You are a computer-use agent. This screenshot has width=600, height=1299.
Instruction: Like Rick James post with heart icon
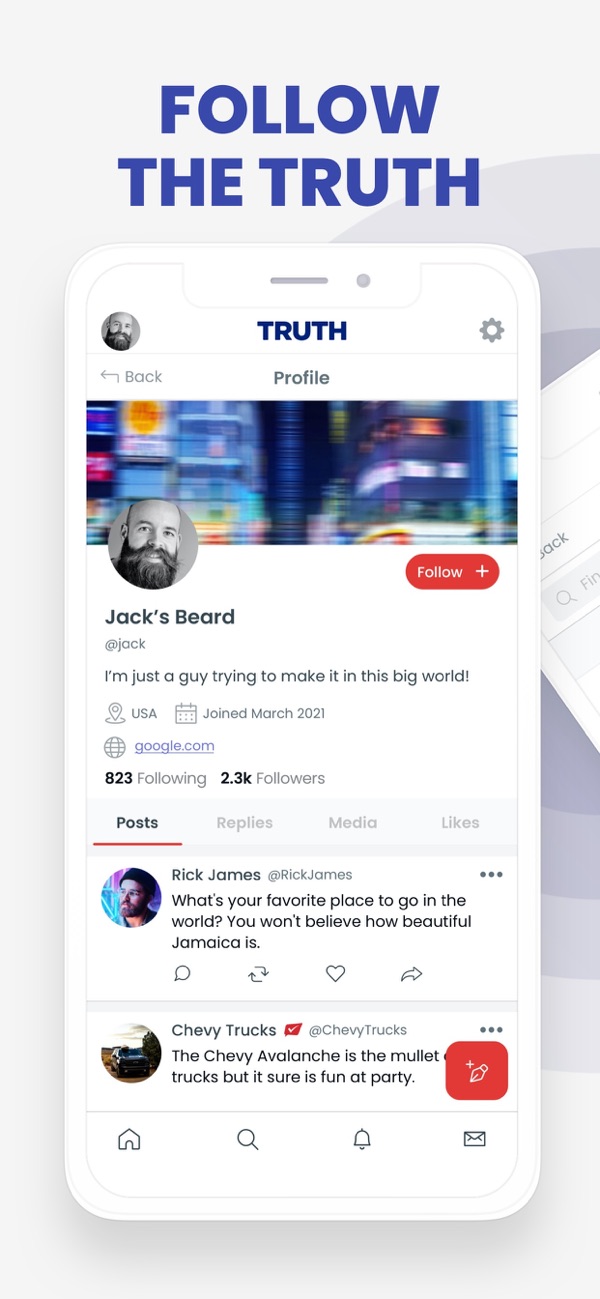[x=335, y=973]
